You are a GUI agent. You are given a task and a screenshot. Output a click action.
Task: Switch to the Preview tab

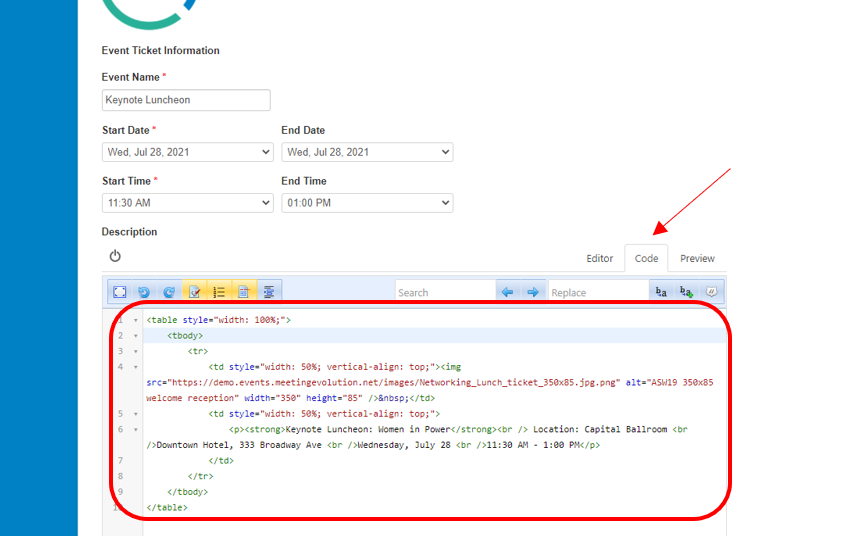point(697,258)
